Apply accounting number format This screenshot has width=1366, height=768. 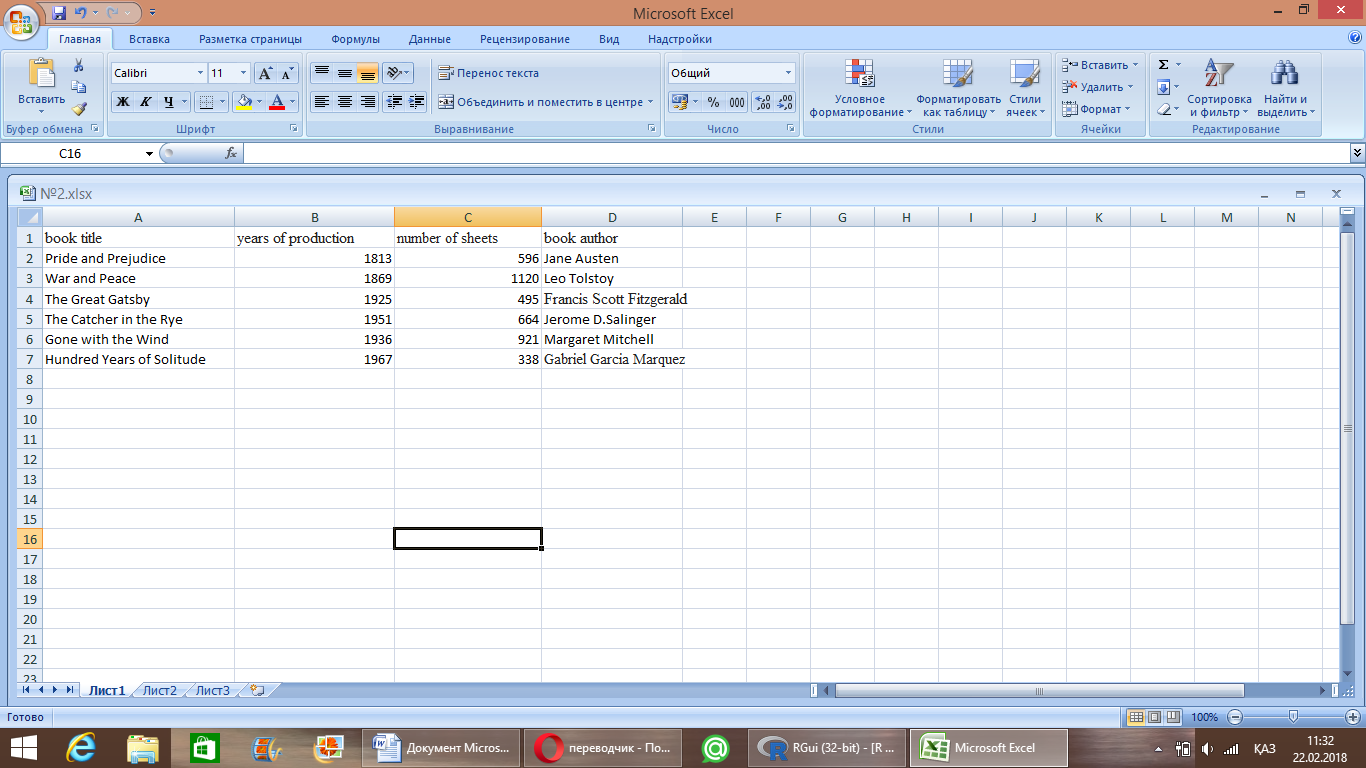pos(680,102)
